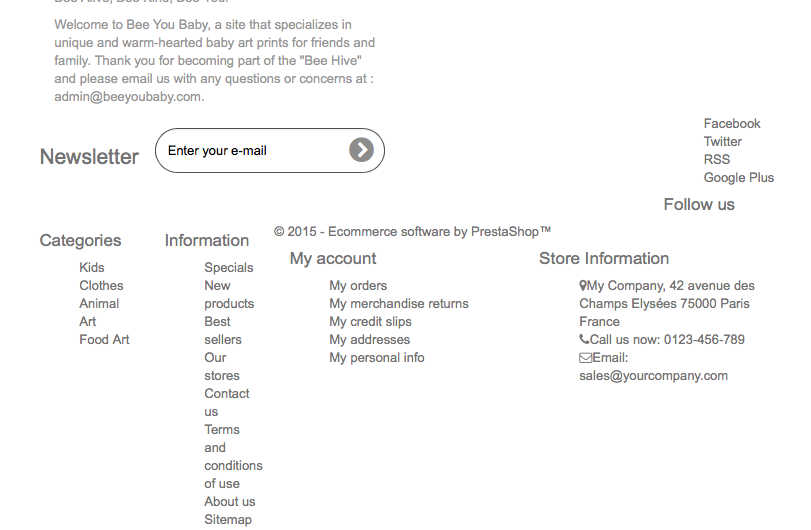Open the RSS feed link
This screenshot has height=530, width=811.
pos(716,160)
